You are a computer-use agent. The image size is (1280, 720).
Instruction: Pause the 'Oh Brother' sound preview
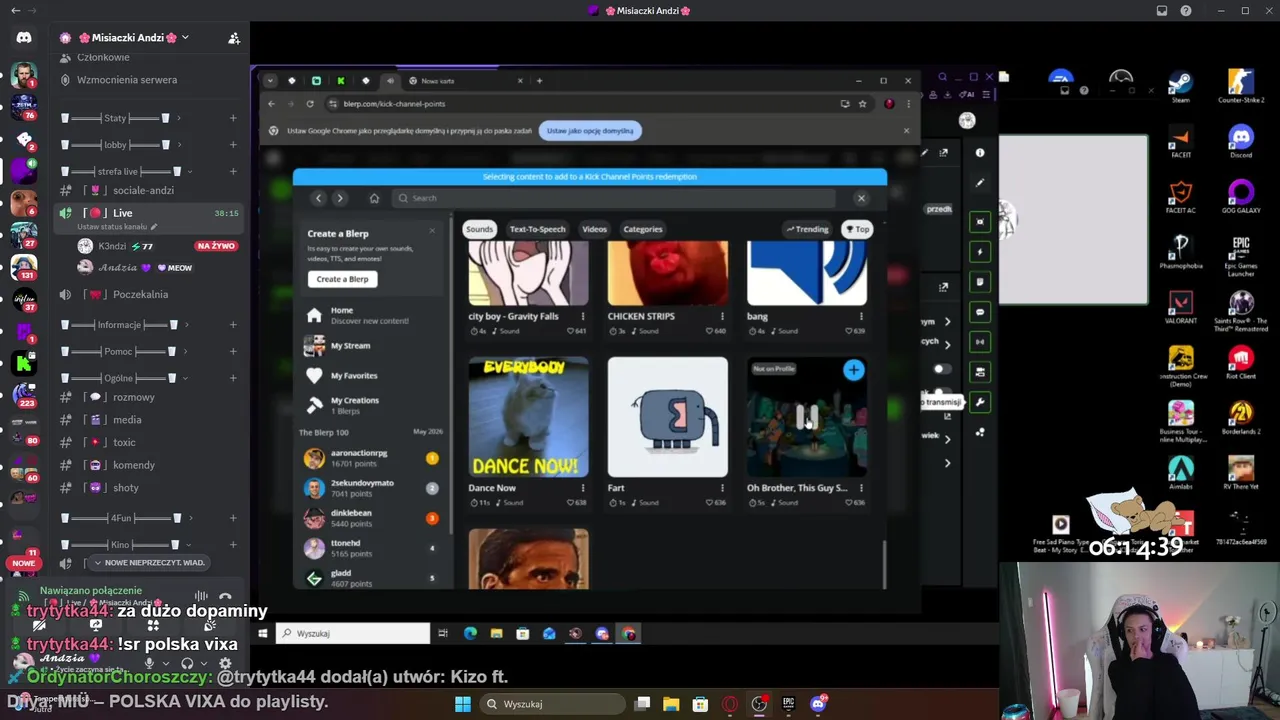(x=807, y=417)
